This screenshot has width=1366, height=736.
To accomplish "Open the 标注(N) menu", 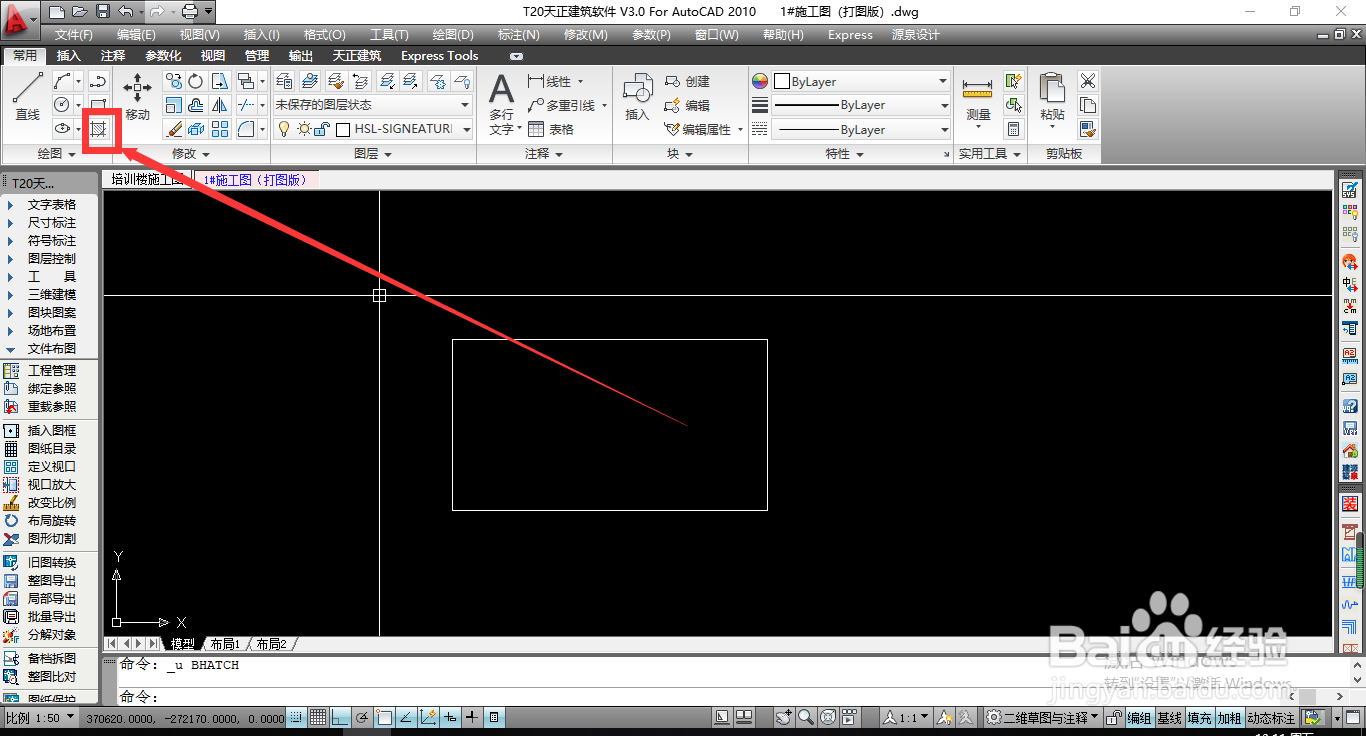I will point(518,34).
